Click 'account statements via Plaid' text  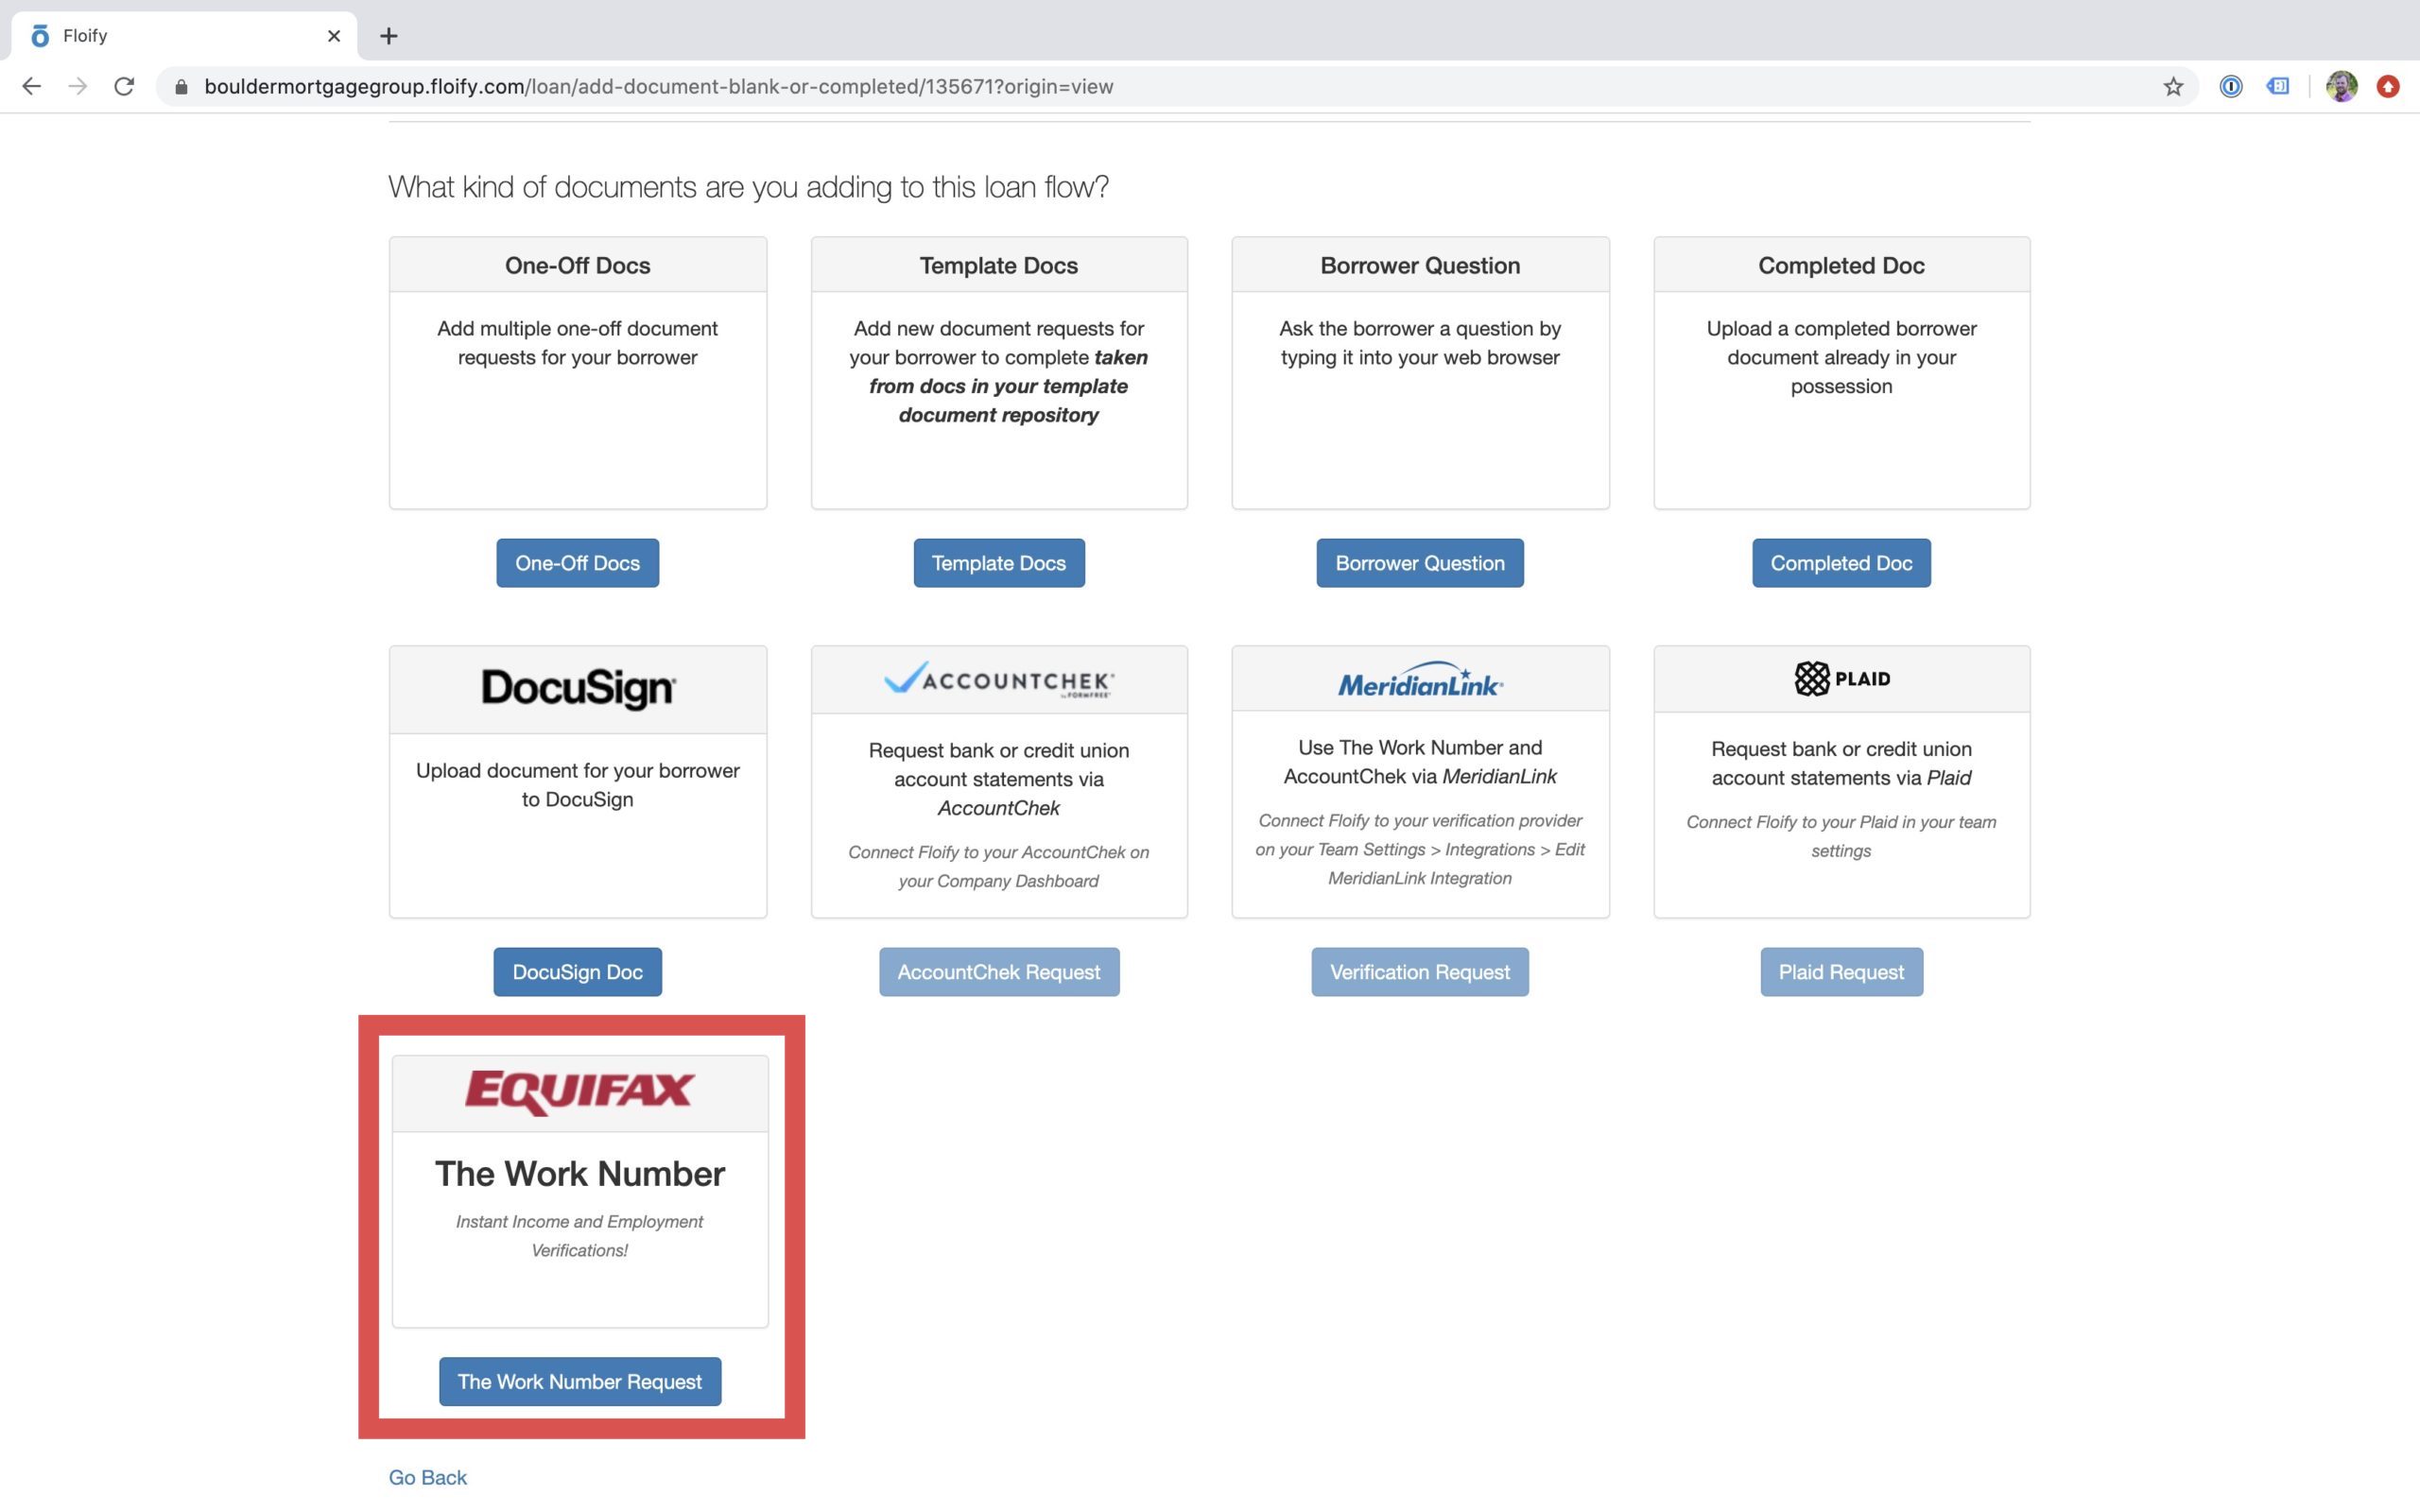1841,778
